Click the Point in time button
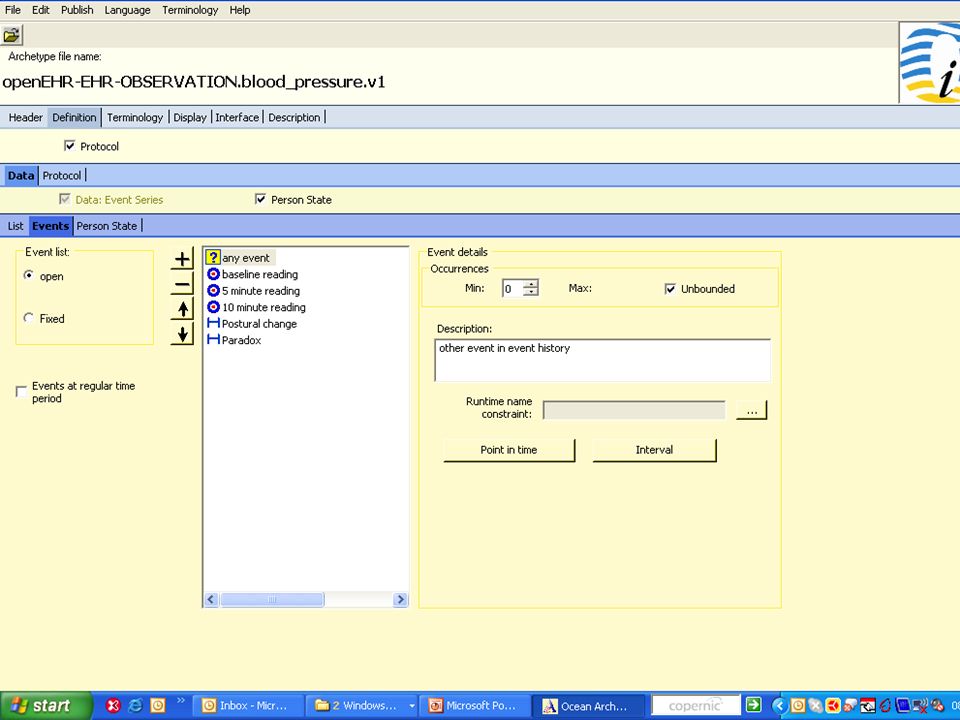 [509, 449]
